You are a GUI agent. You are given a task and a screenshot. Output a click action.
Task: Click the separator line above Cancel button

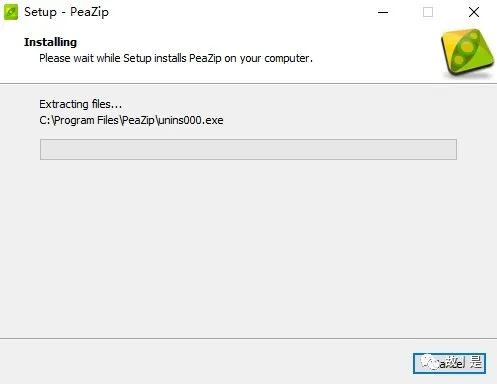248,339
